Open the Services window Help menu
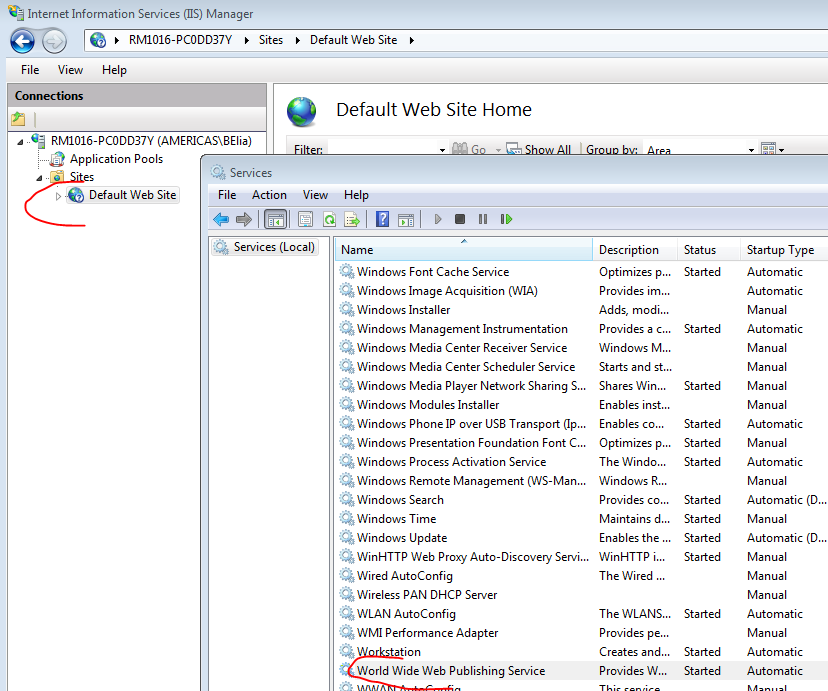 (356, 195)
